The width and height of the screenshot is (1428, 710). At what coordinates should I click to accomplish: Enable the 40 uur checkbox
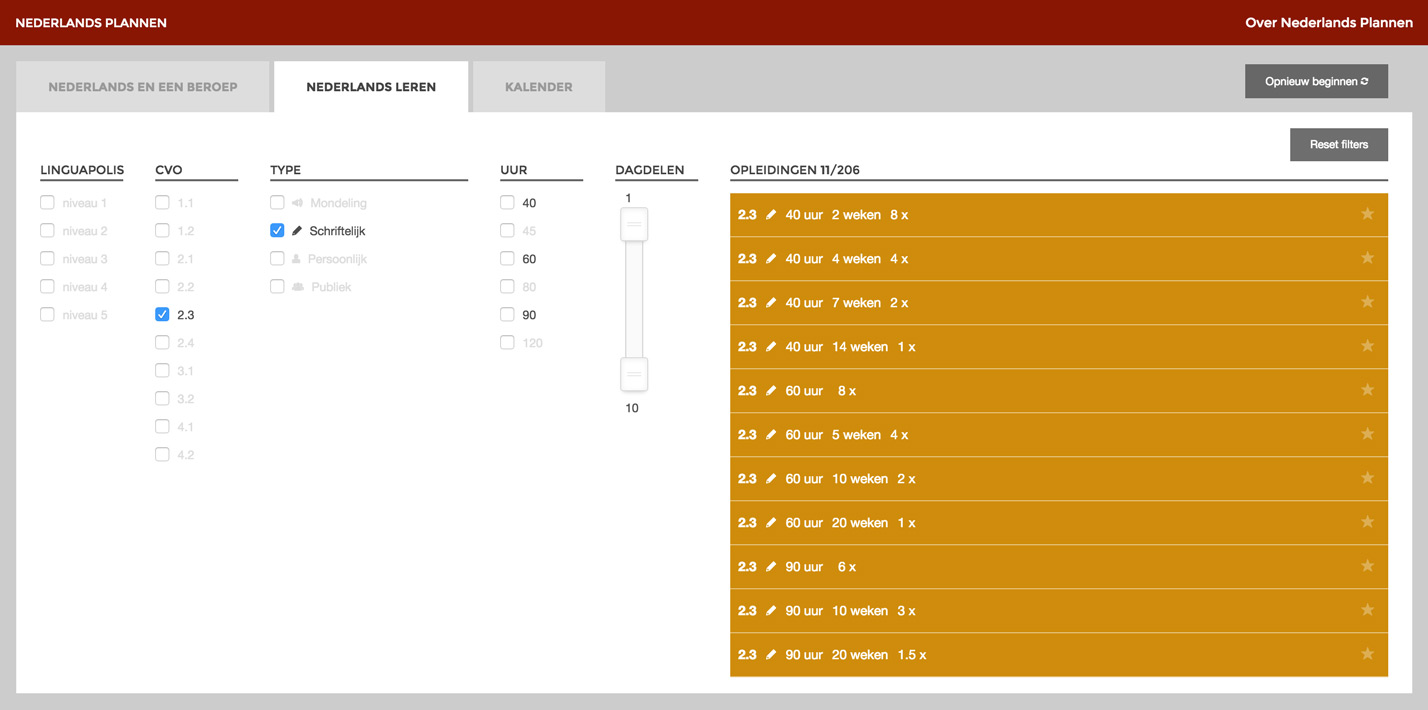tap(507, 202)
